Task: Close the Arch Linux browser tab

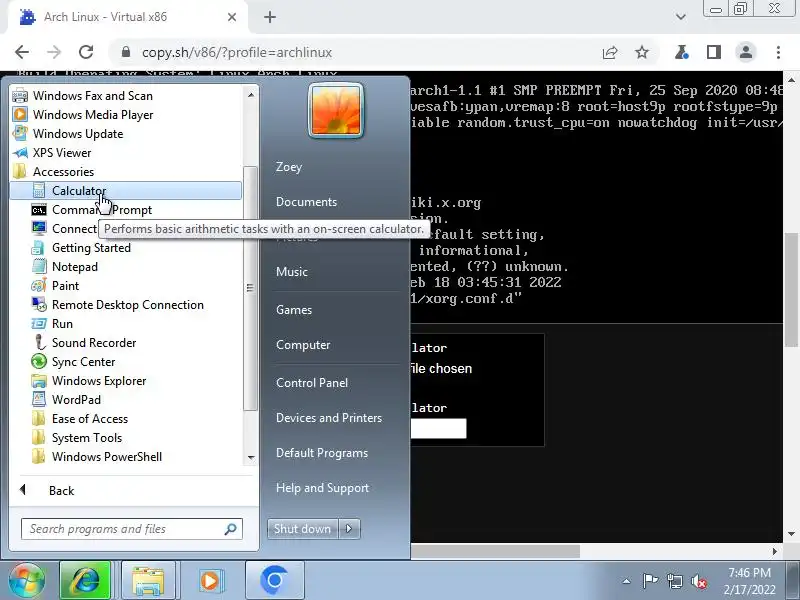Action: pos(232,17)
